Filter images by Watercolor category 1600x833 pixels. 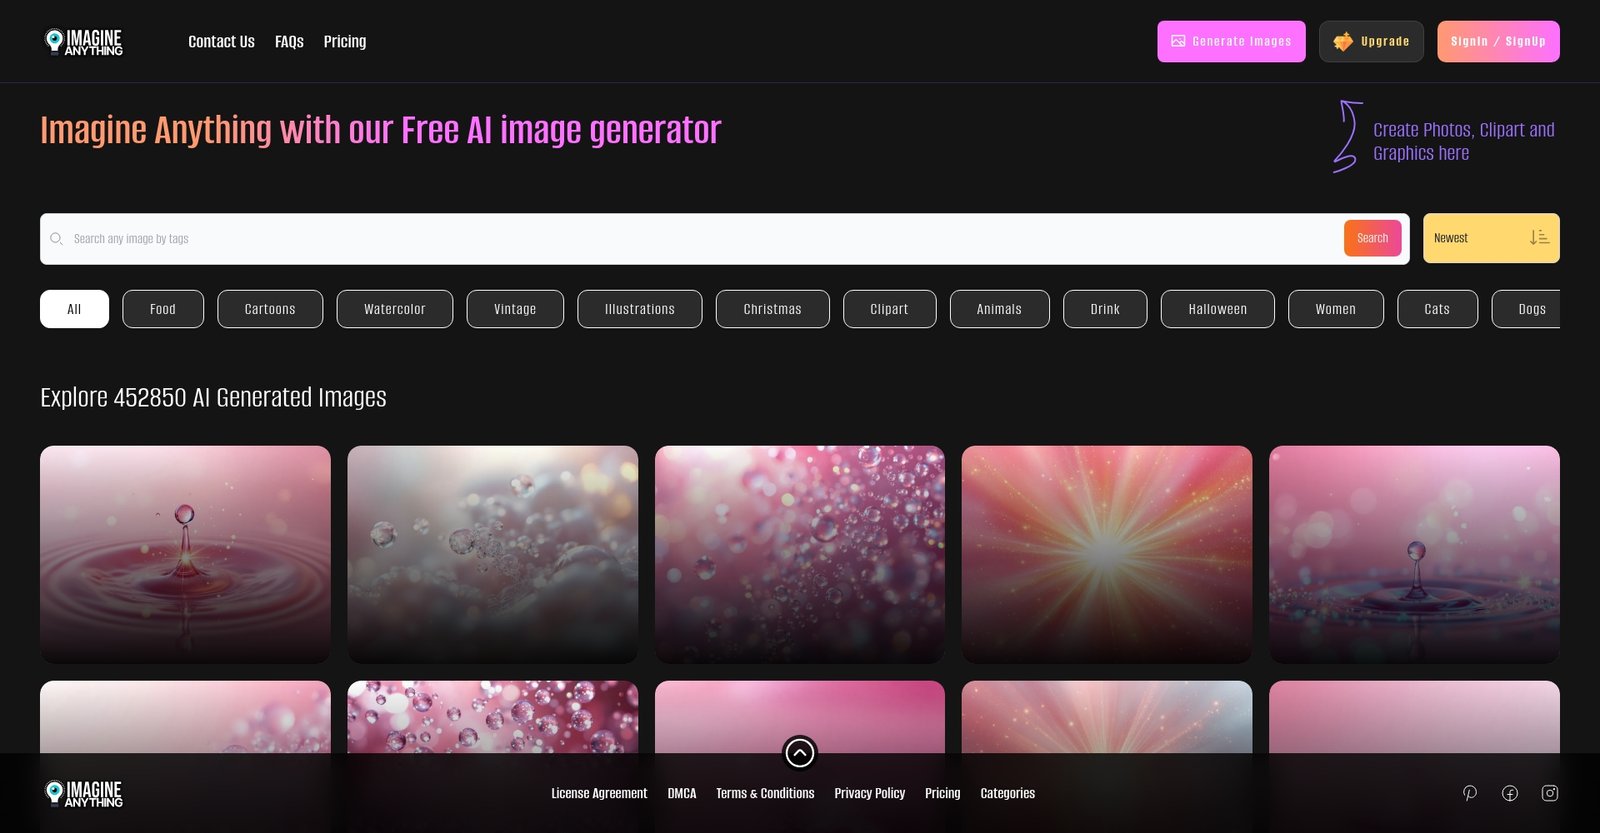394,309
